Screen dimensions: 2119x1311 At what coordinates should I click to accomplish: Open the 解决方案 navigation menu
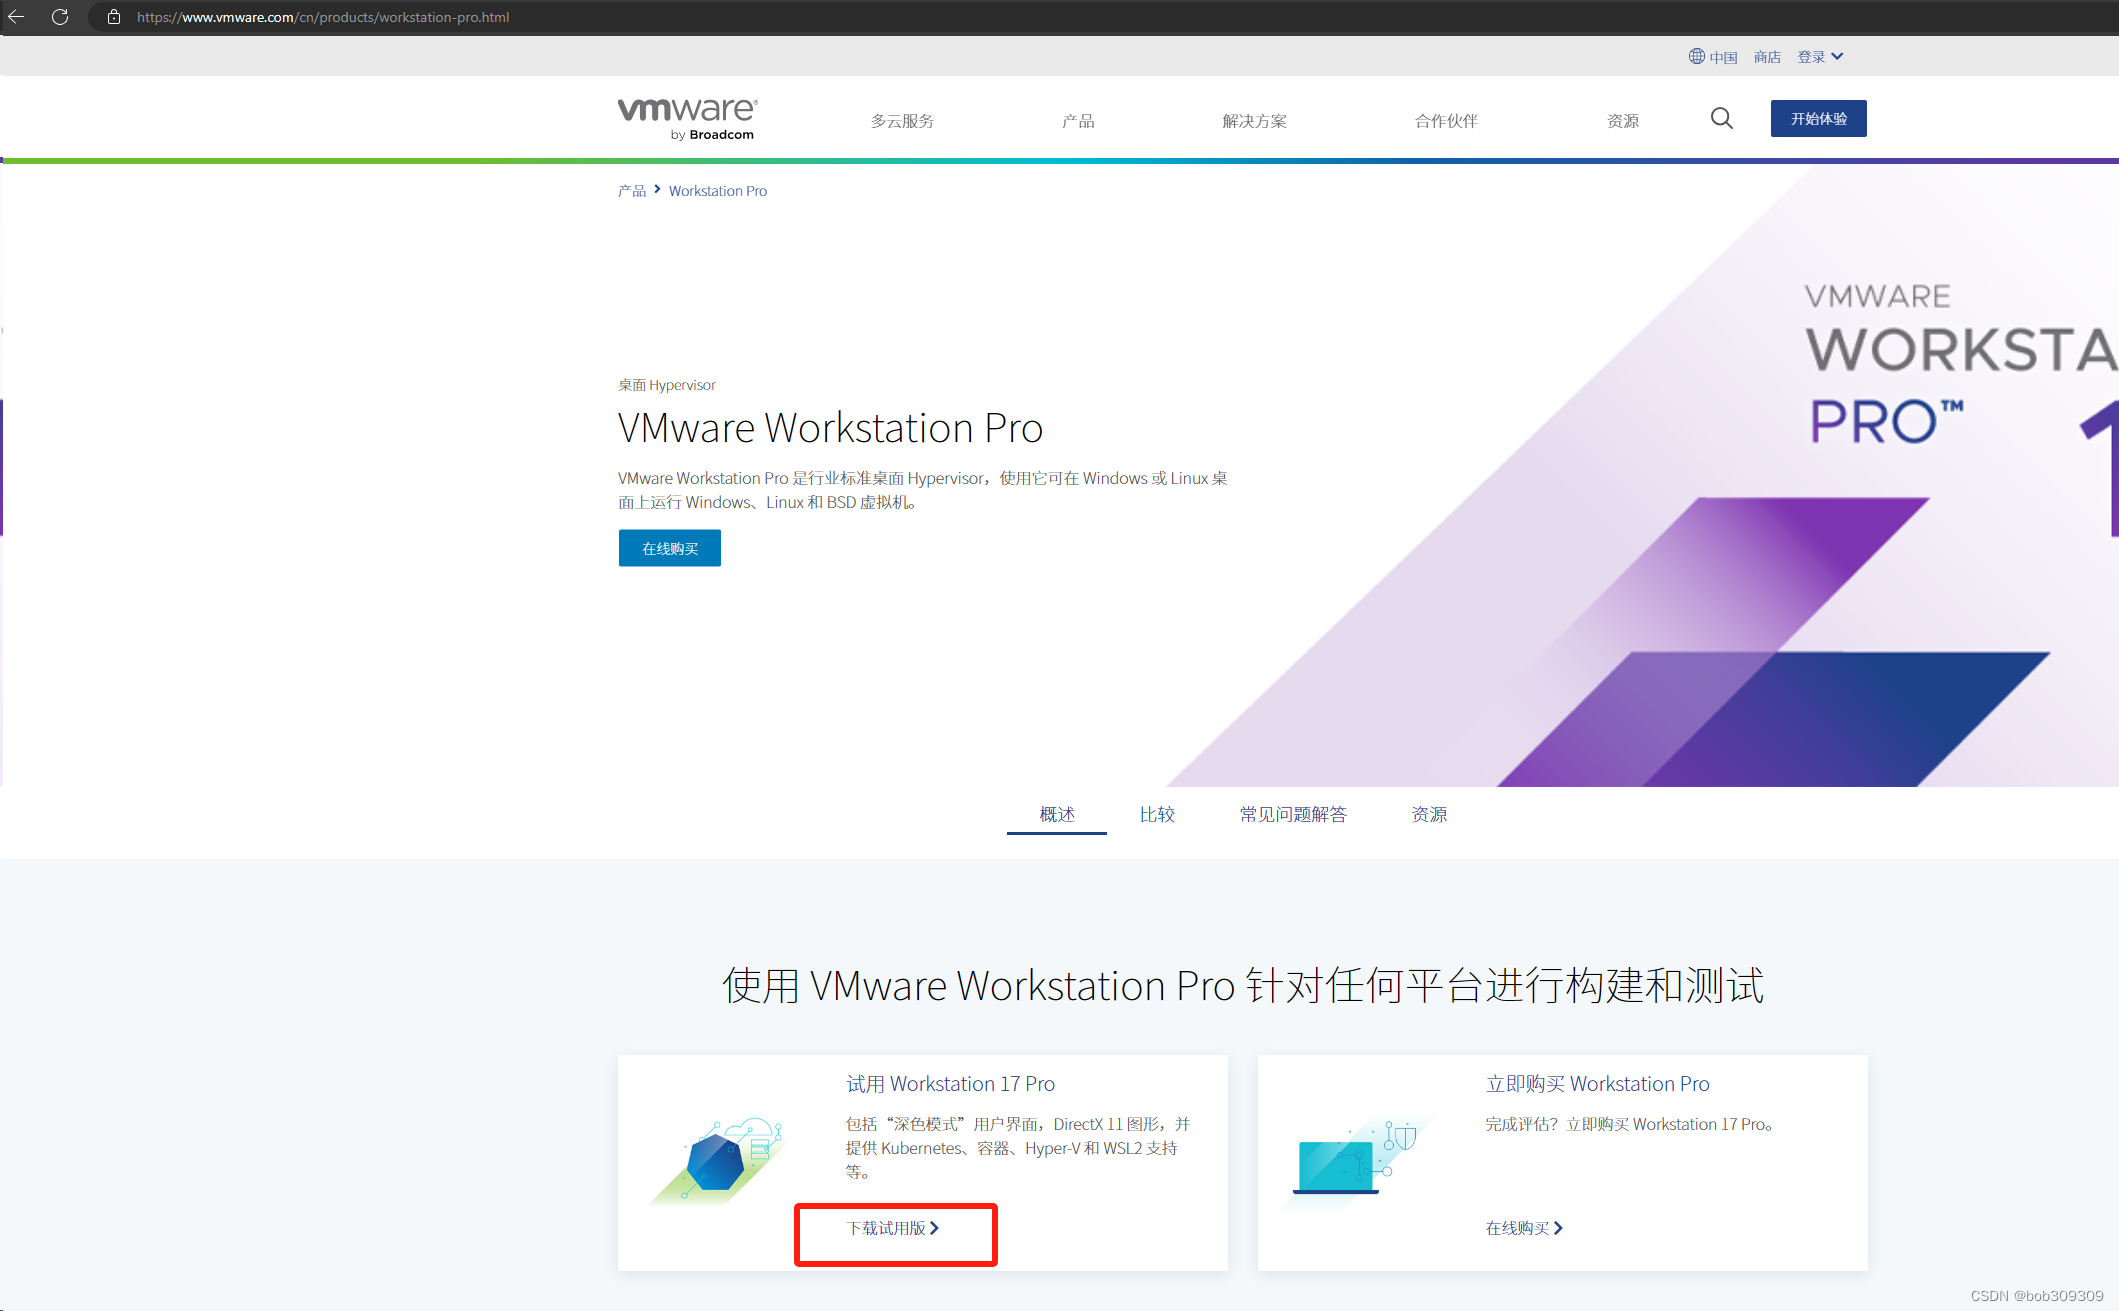[x=1254, y=121]
